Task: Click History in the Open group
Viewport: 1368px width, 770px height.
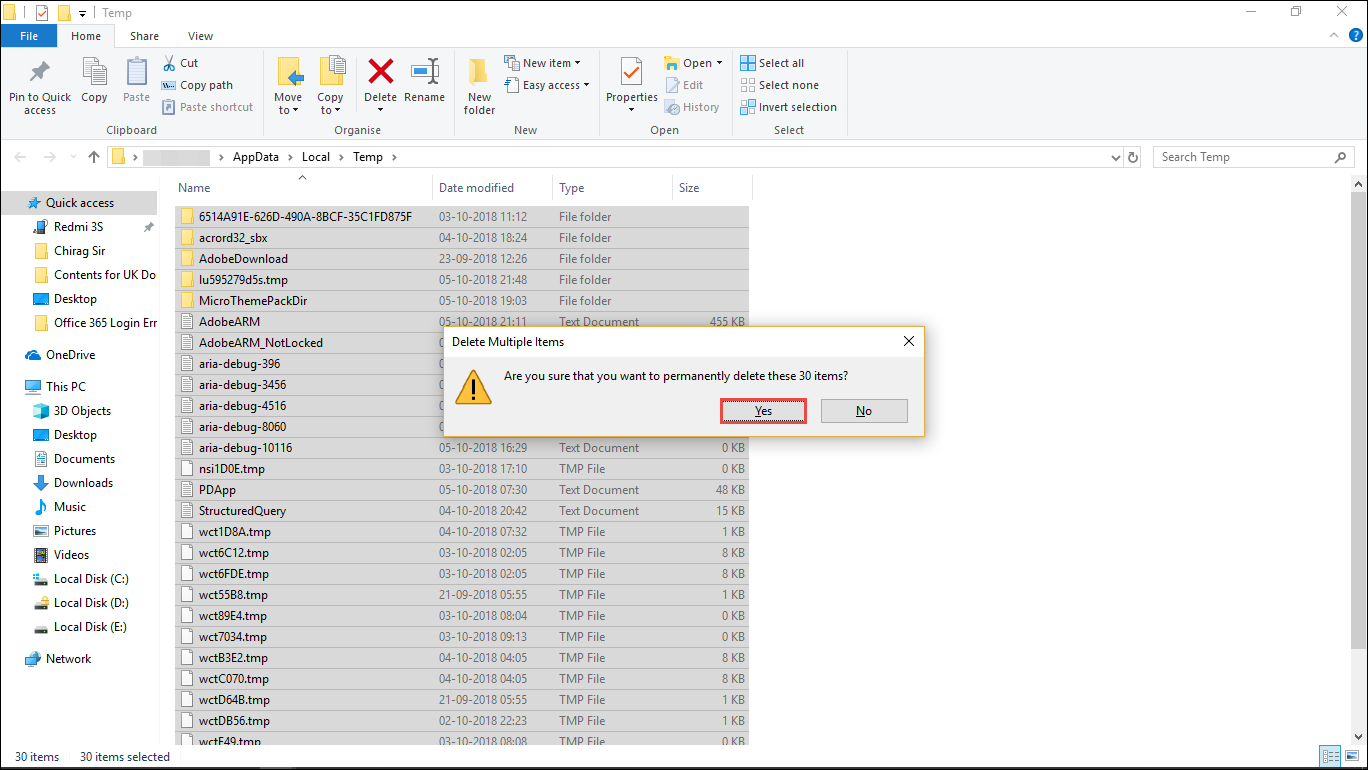Action: [692, 107]
